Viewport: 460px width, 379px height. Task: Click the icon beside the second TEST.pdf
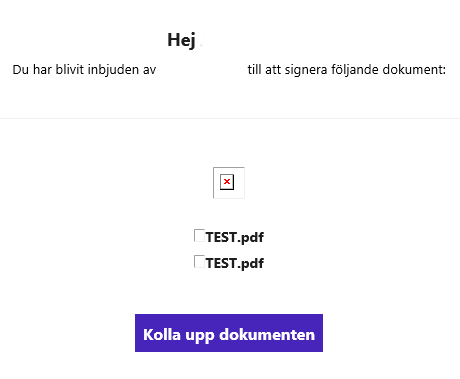199,261
